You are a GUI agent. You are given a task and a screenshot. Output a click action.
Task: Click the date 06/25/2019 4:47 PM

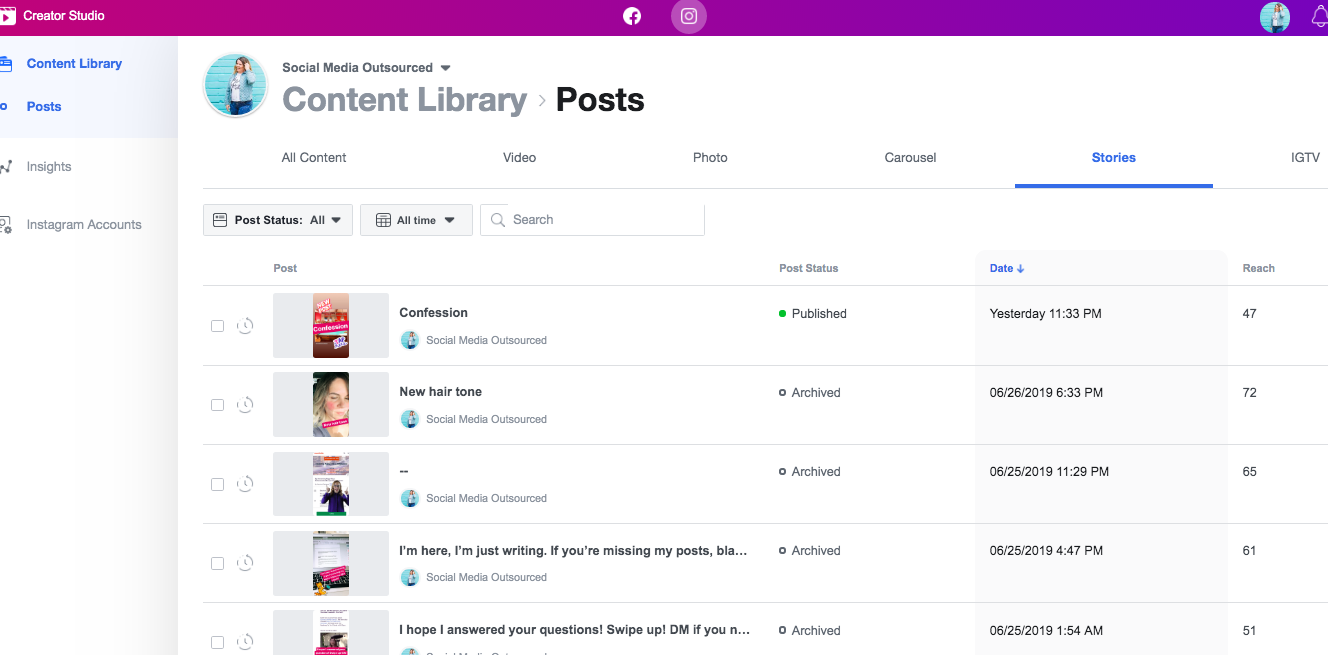pyautogui.click(x=1046, y=551)
